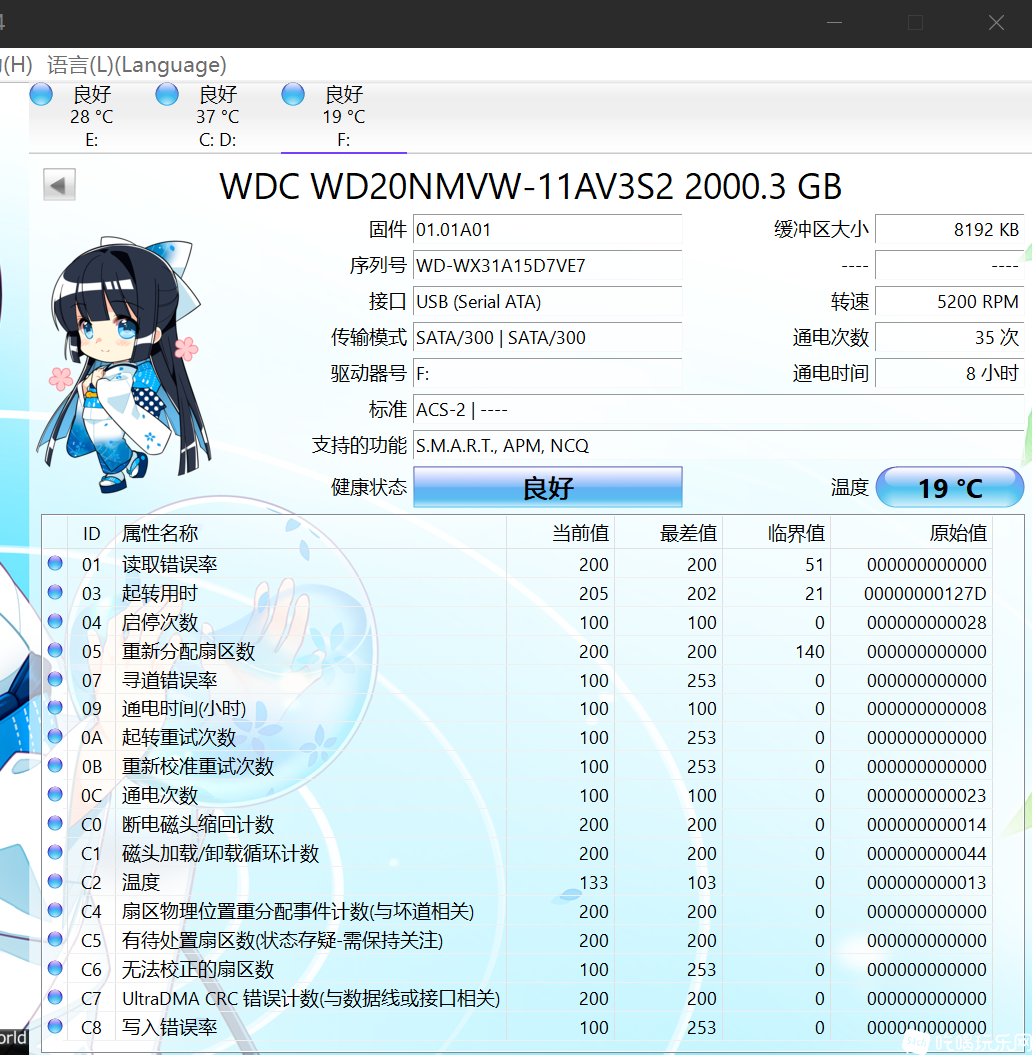Click the firmware field 01.01A01
Viewport: 1032px width, 1055px height.
[x=548, y=229]
